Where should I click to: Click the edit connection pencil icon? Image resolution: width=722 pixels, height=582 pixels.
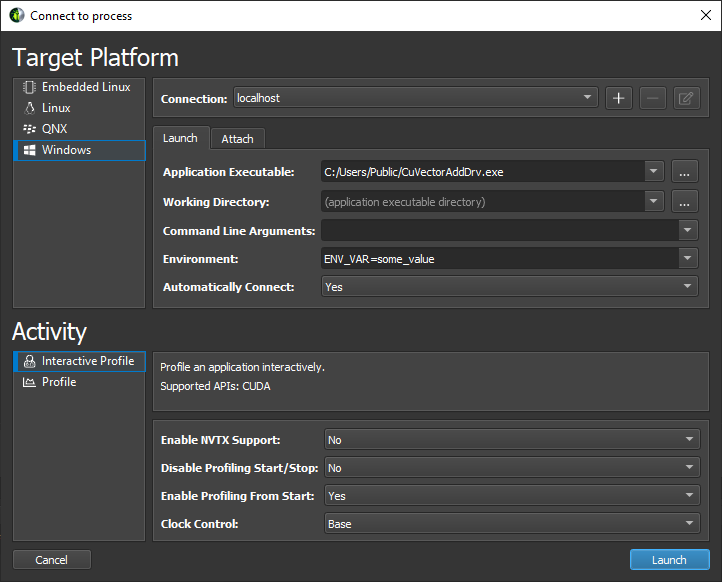click(x=686, y=98)
